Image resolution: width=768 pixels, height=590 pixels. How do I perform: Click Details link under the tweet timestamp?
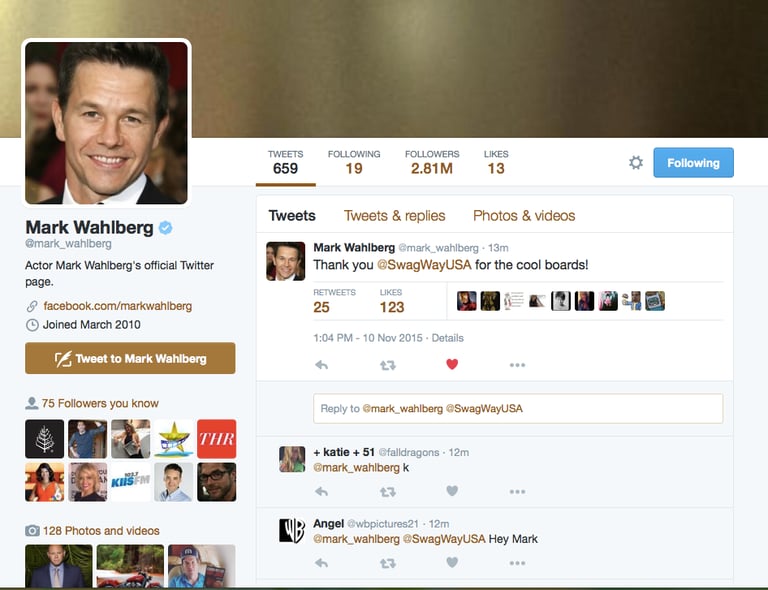click(447, 338)
